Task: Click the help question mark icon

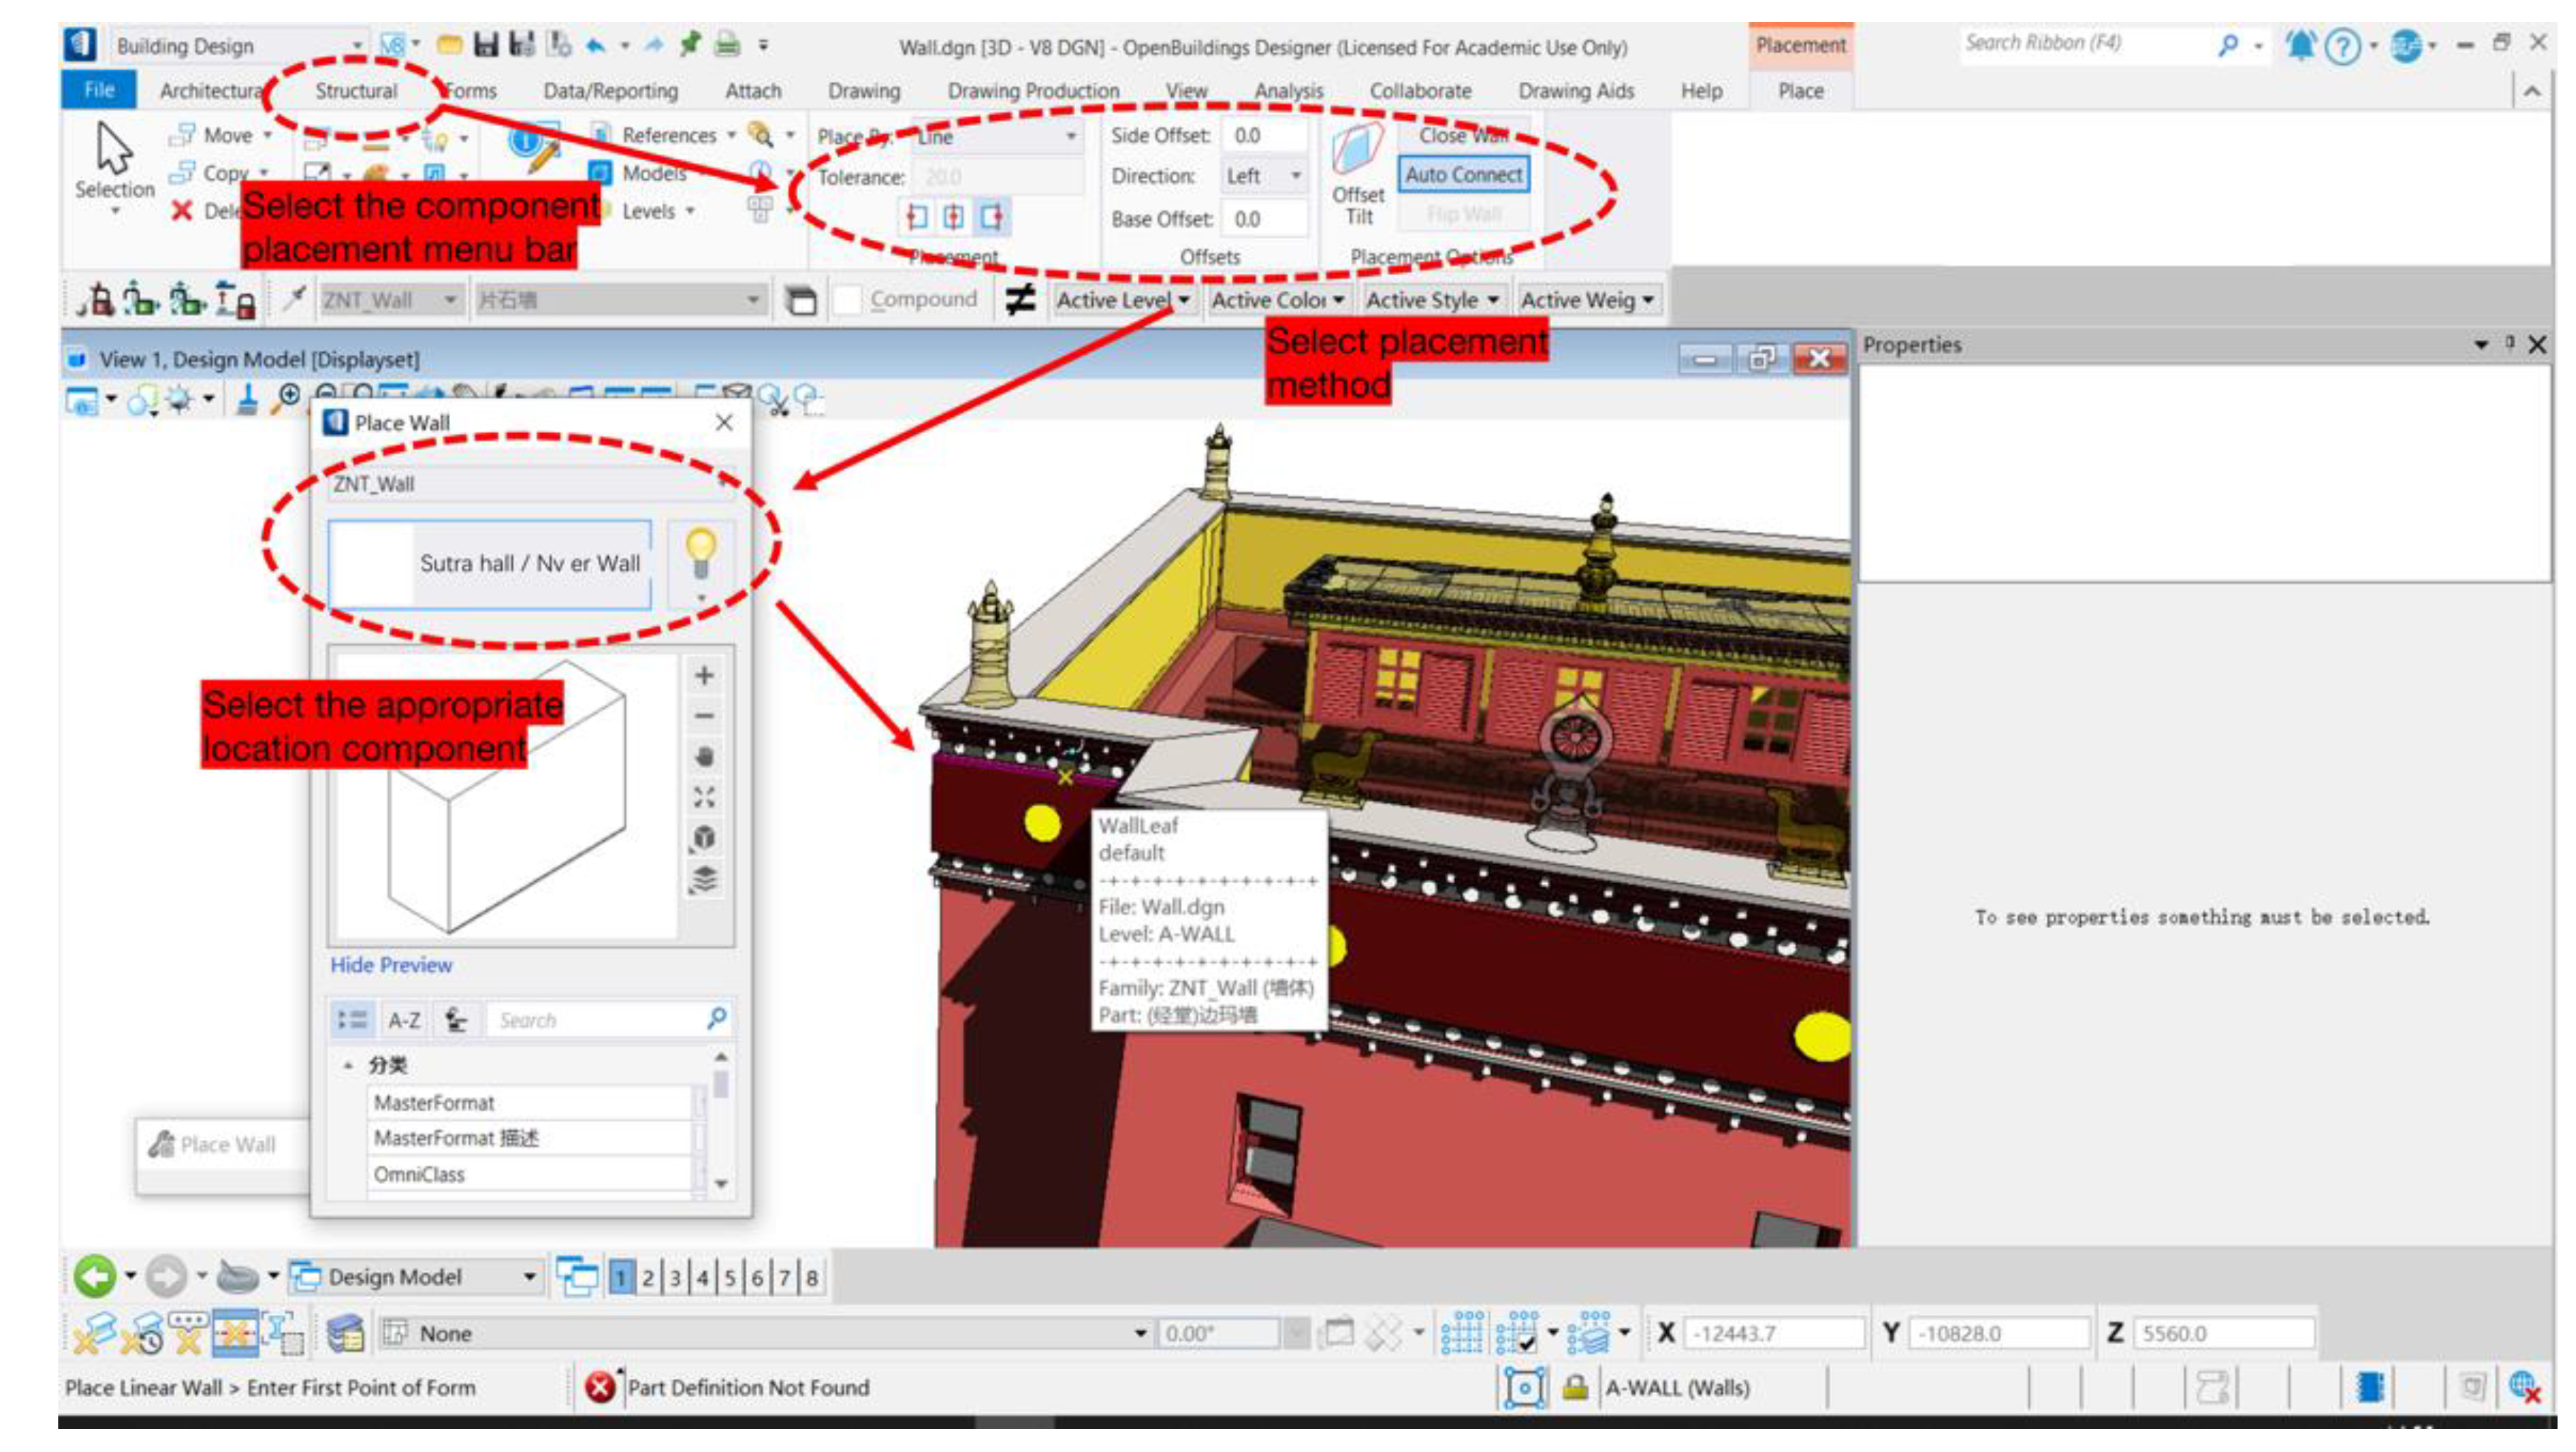Action: pos(2342,45)
